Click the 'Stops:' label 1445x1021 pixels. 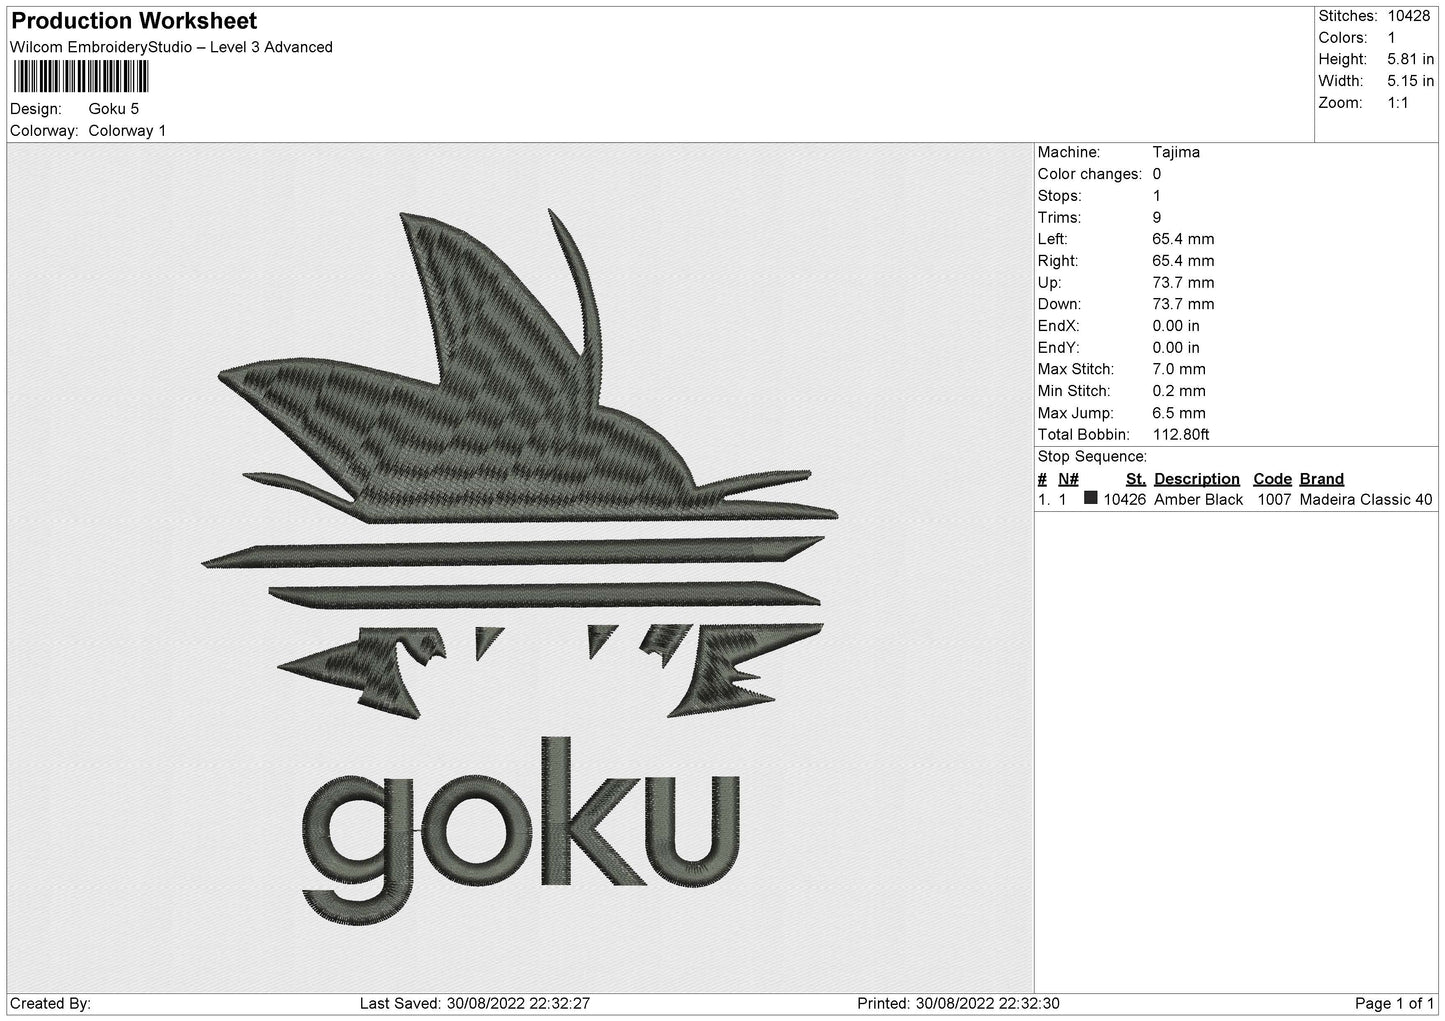pyautogui.click(x=1059, y=196)
